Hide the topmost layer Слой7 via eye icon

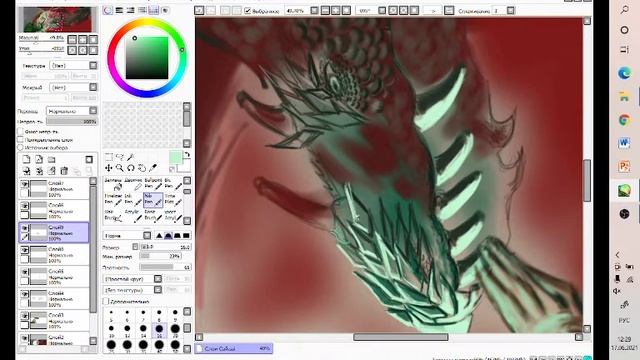(x=25, y=184)
